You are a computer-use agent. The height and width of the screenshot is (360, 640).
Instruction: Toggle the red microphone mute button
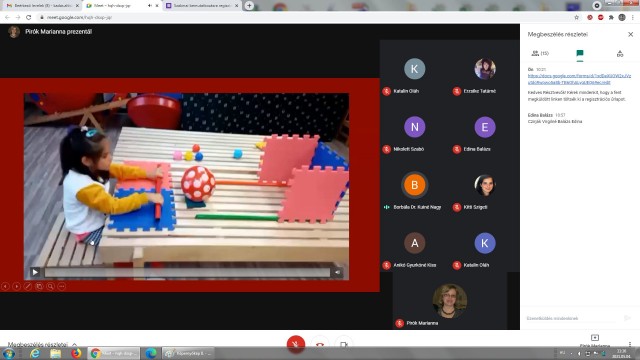coord(296,344)
